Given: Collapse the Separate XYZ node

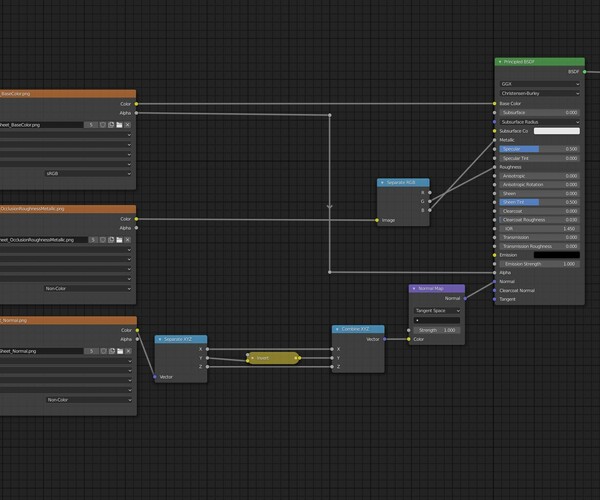Looking at the screenshot, I should (160, 339).
